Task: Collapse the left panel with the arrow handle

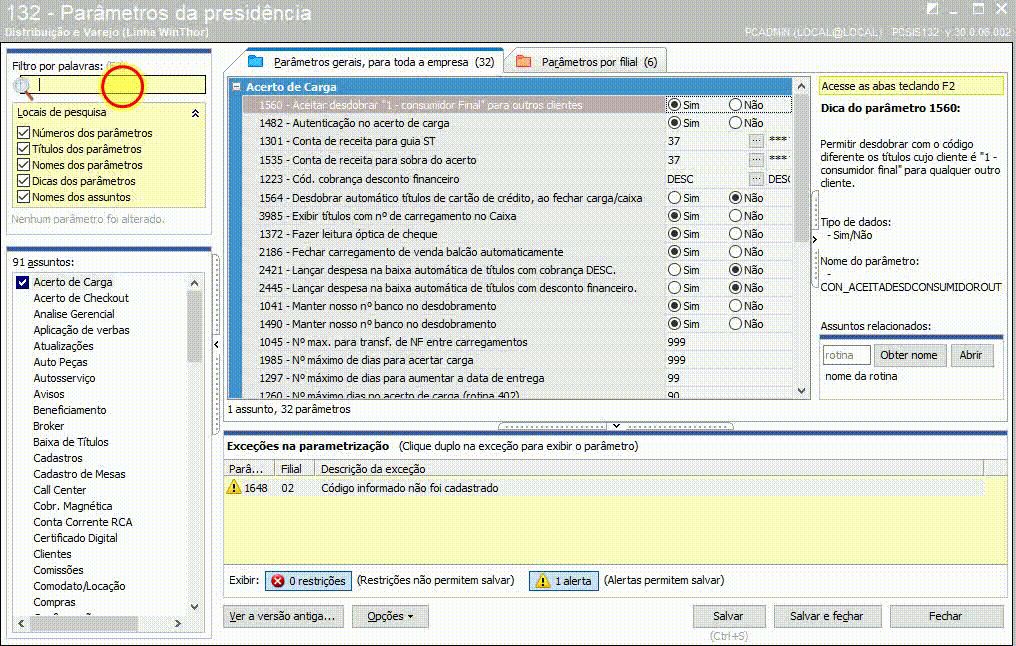Action: click(x=216, y=344)
